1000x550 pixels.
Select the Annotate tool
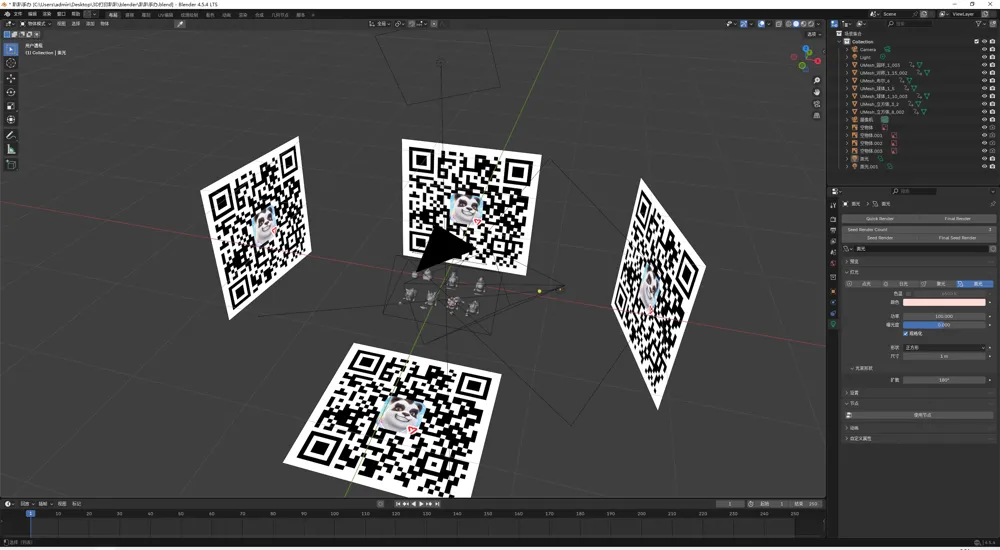click(11, 135)
